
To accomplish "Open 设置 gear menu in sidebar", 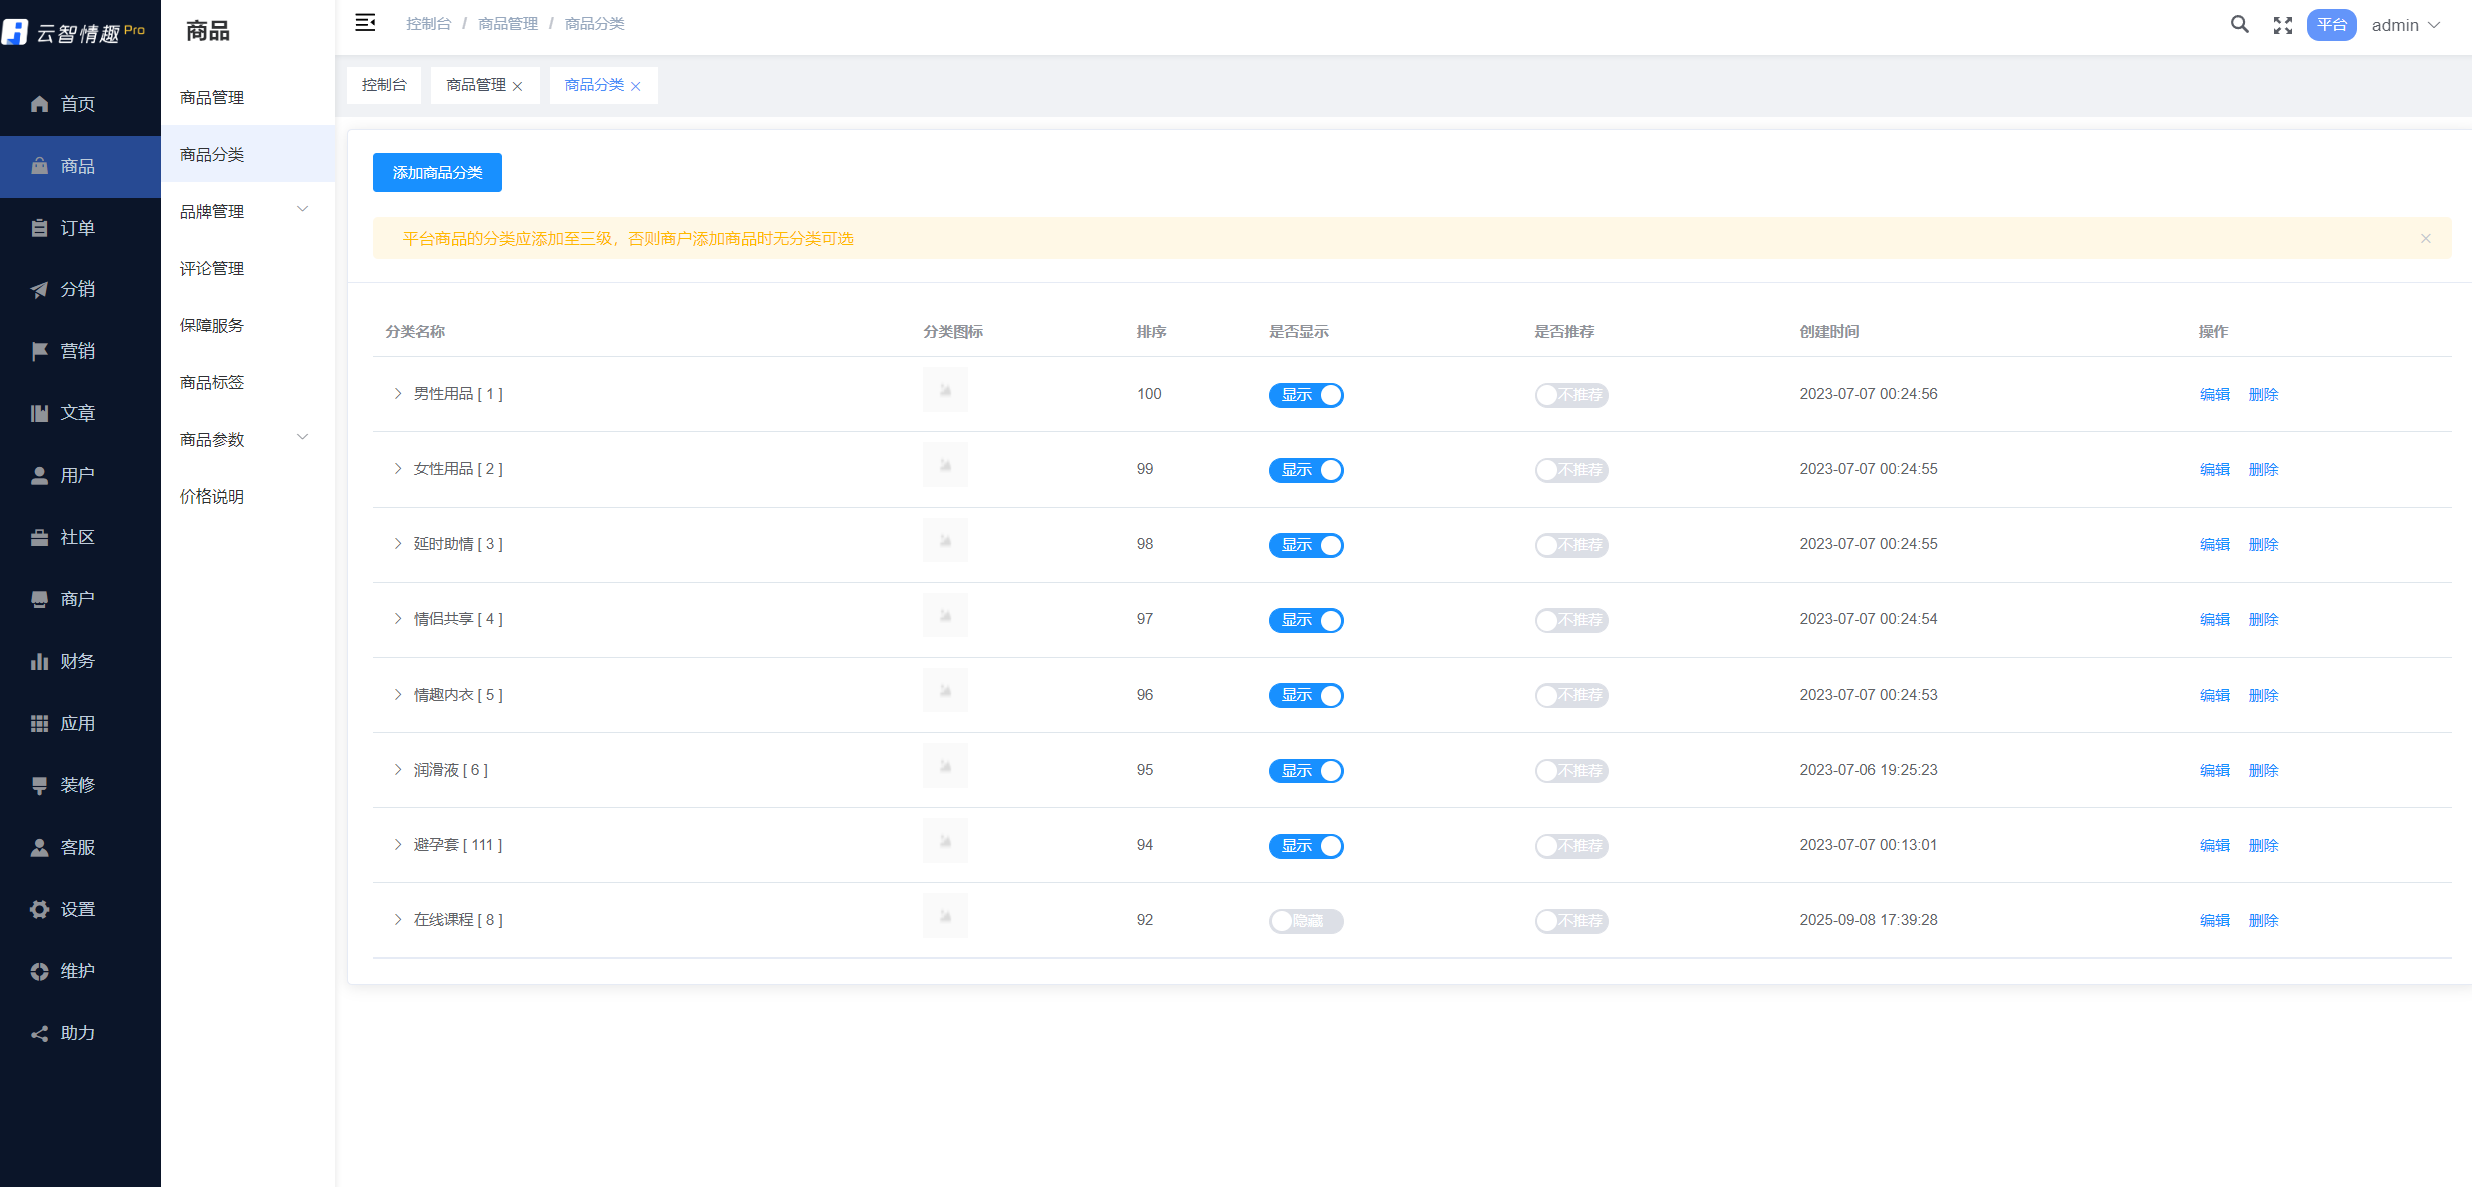I will pyautogui.click(x=77, y=909).
